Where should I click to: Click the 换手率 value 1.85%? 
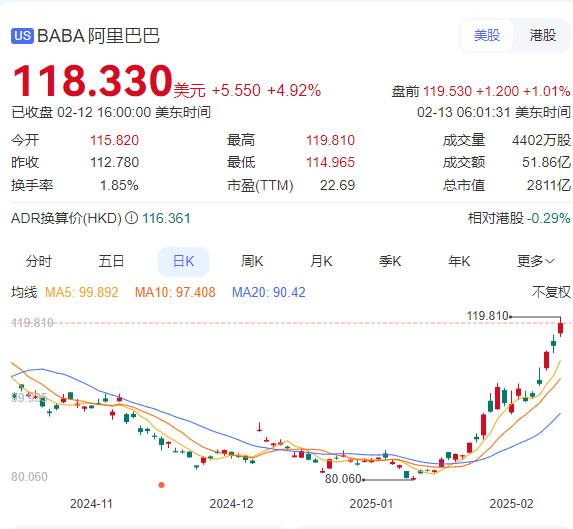tap(119, 185)
